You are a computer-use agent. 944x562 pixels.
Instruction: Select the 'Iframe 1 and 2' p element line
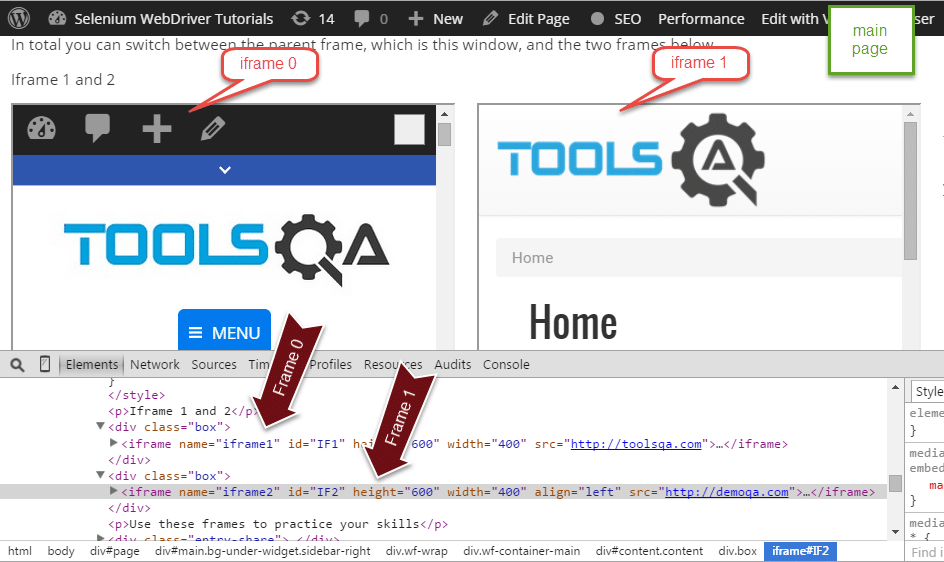click(x=183, y=411)
